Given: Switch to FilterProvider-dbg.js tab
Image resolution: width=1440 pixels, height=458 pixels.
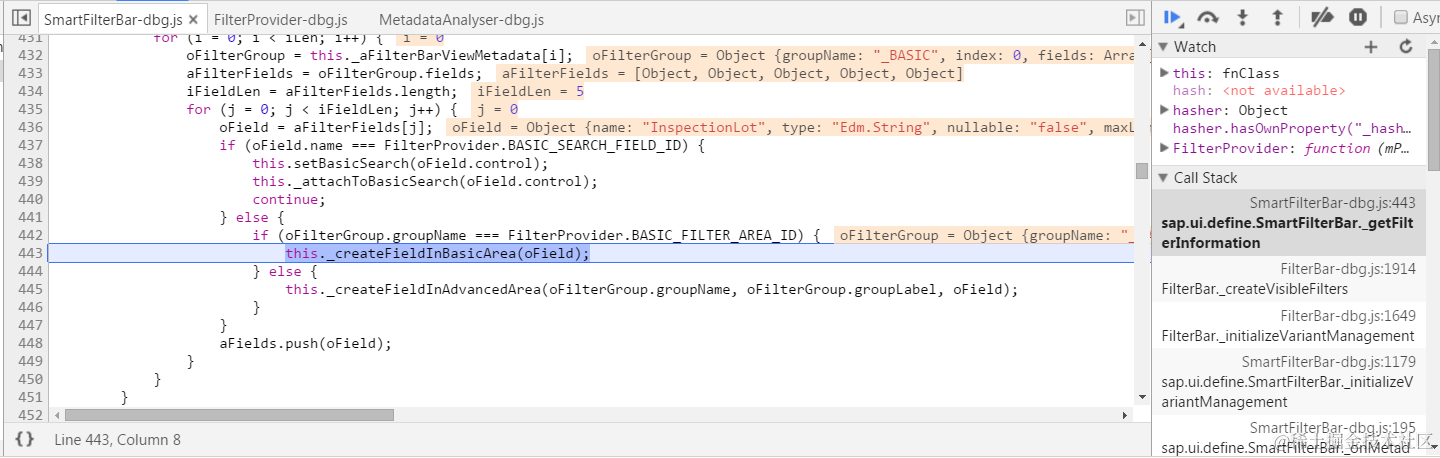Looking at the screenshot, I should [281, 19].
